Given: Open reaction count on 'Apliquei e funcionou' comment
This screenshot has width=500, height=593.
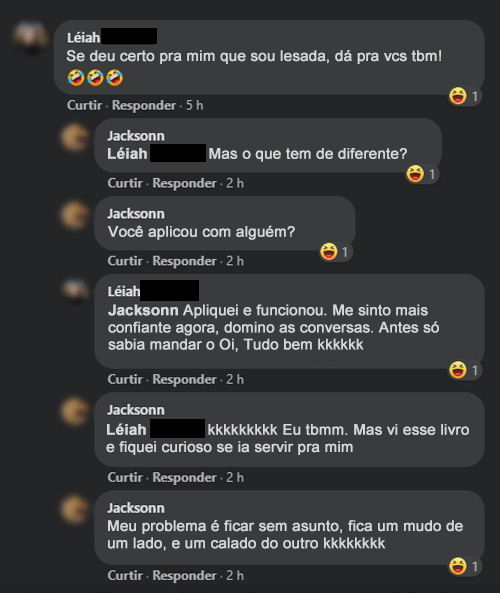Looking at the screenshot, I should click(465, 370).
